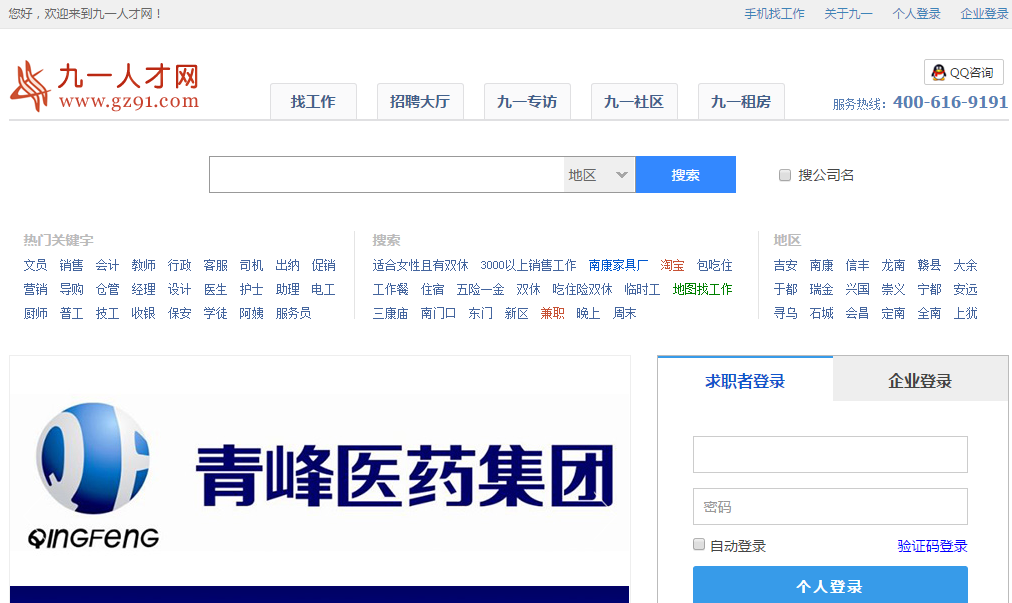Open the 关于九一 top link
The height and width of the screenshot is (603, 1012).
[x=848, y=14]
